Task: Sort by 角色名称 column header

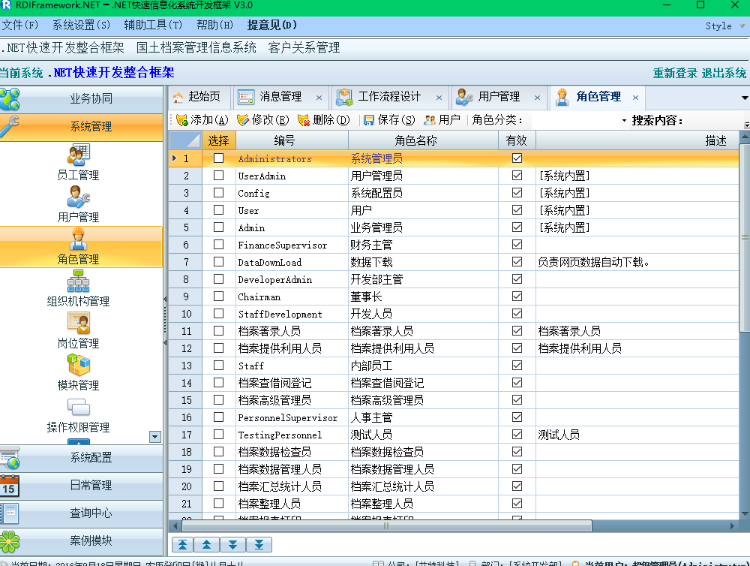Action: click(x=423, y=140)
